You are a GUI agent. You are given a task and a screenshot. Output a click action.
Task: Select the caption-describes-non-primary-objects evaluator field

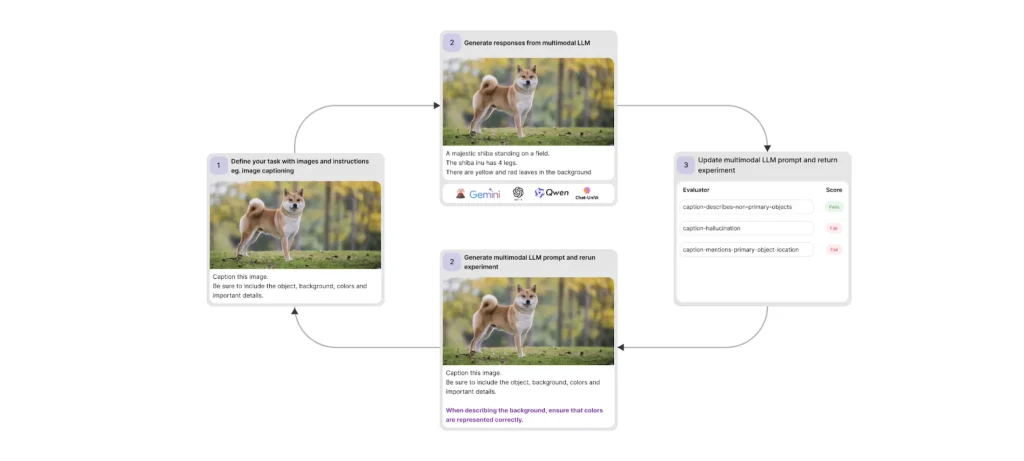746,207
